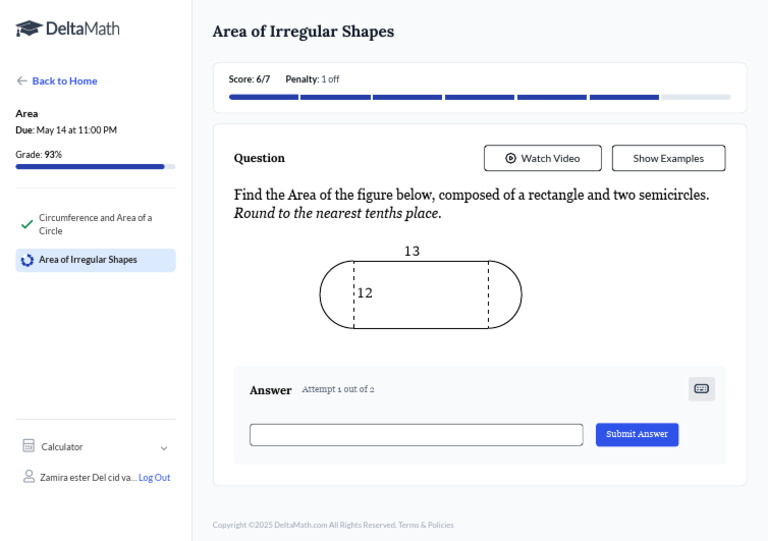Expand the Calculator chevron
Viewport: 768px width, 541px height.
coord(164,448)
